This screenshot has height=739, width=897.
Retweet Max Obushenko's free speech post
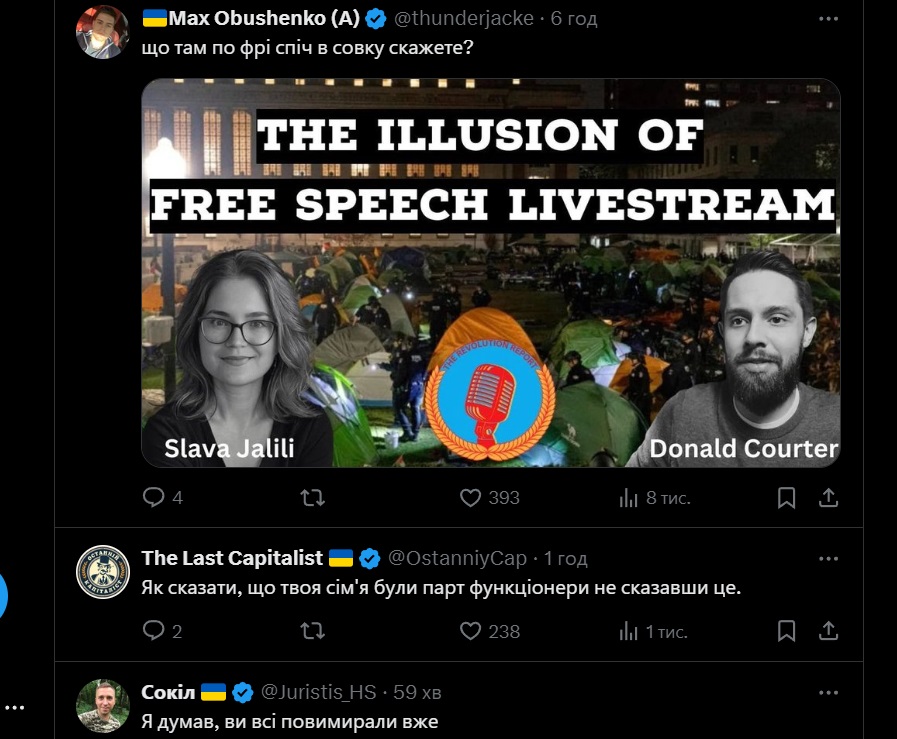click(313, 498)
